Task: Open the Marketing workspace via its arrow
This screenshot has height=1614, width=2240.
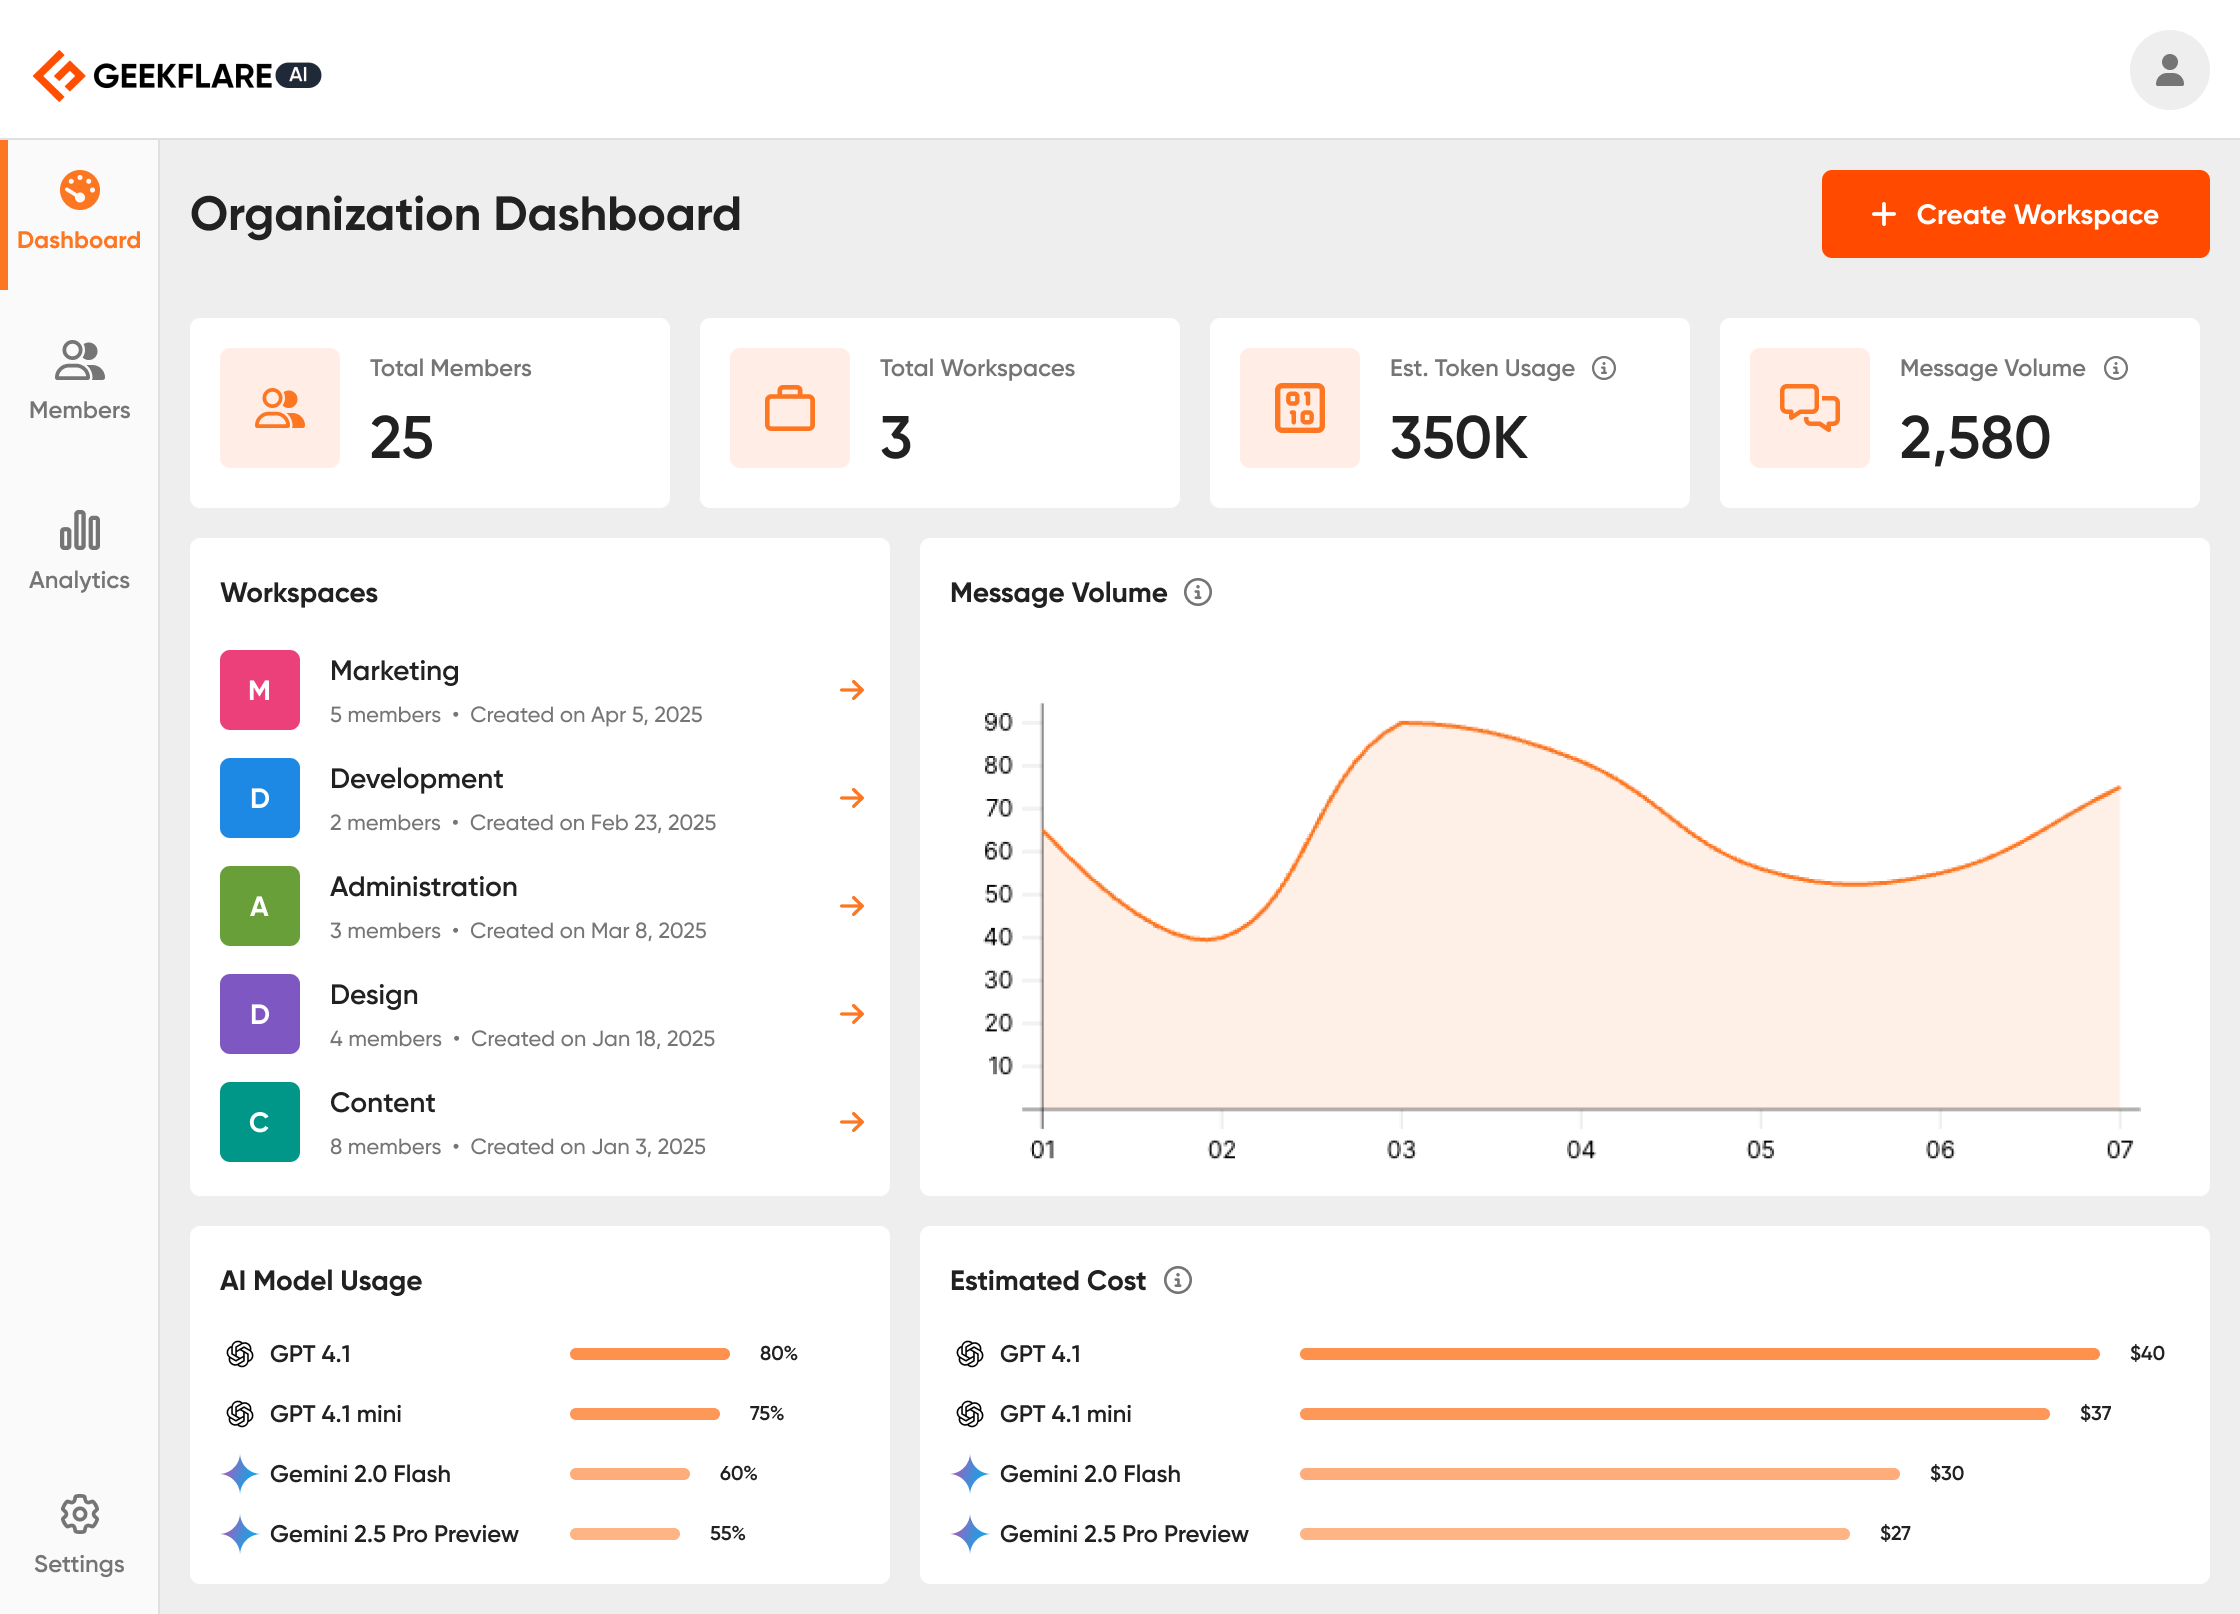Action: pos(853,690)
